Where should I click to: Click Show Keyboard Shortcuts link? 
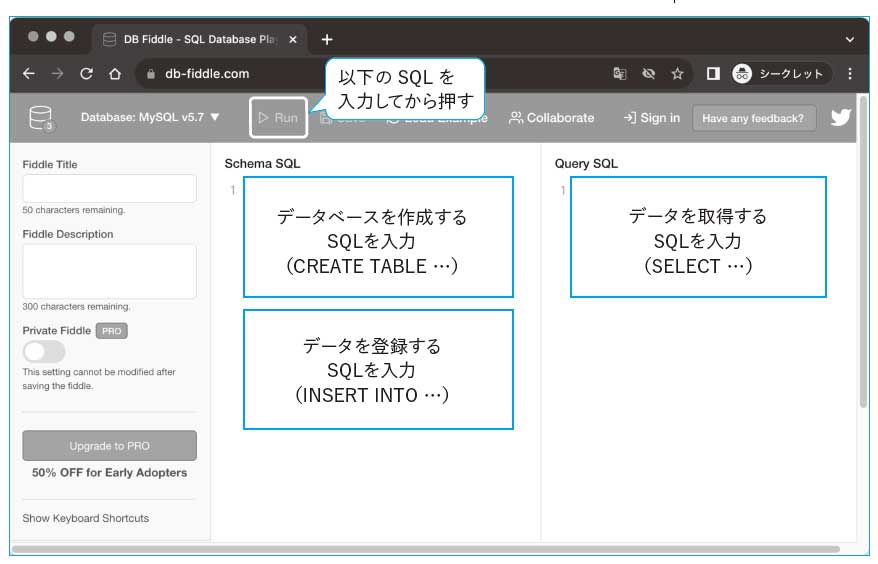point(86,518)
